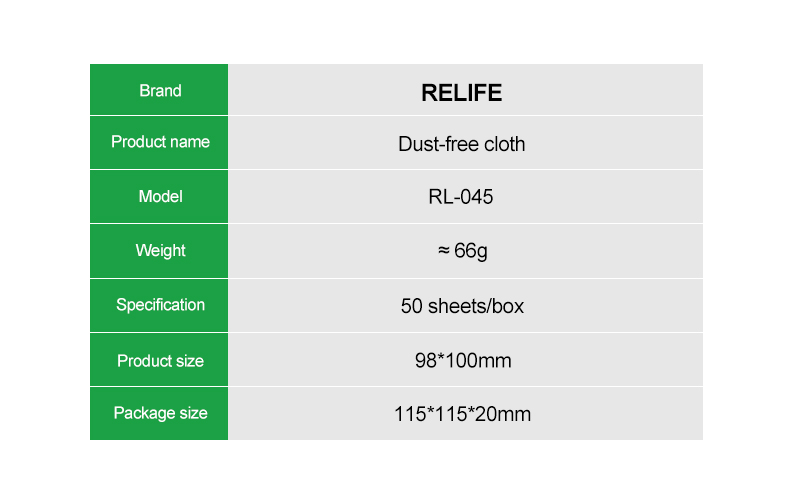
Task: Click the Product name label cell
Action: pyautogui.click(x=160, y=142)
